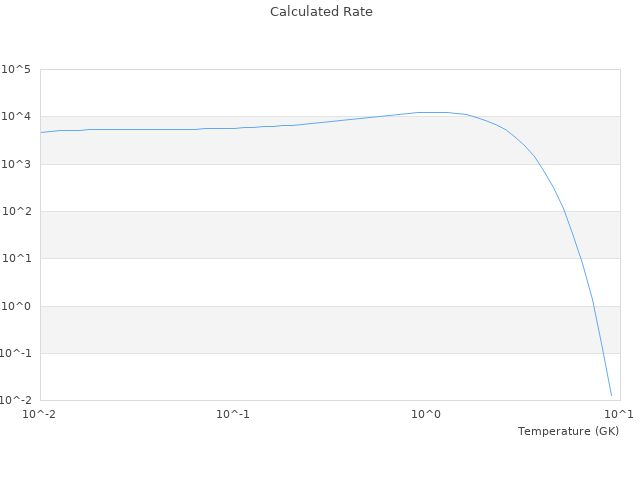Image resolution: width=640 pixels, height=480 pixels.
Task: Click the peak of the blue rate curve
Action: click(432, 112)
